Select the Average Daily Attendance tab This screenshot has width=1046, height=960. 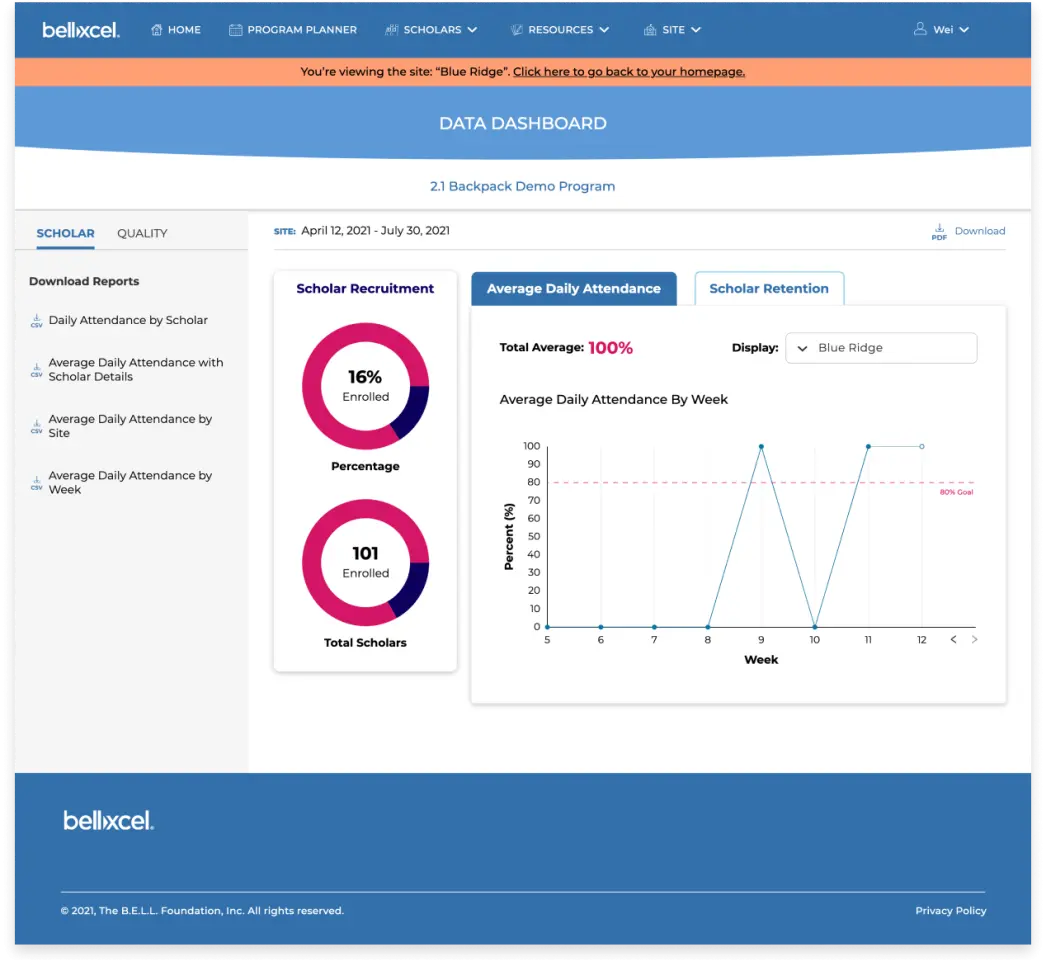(x=573, y=288)
